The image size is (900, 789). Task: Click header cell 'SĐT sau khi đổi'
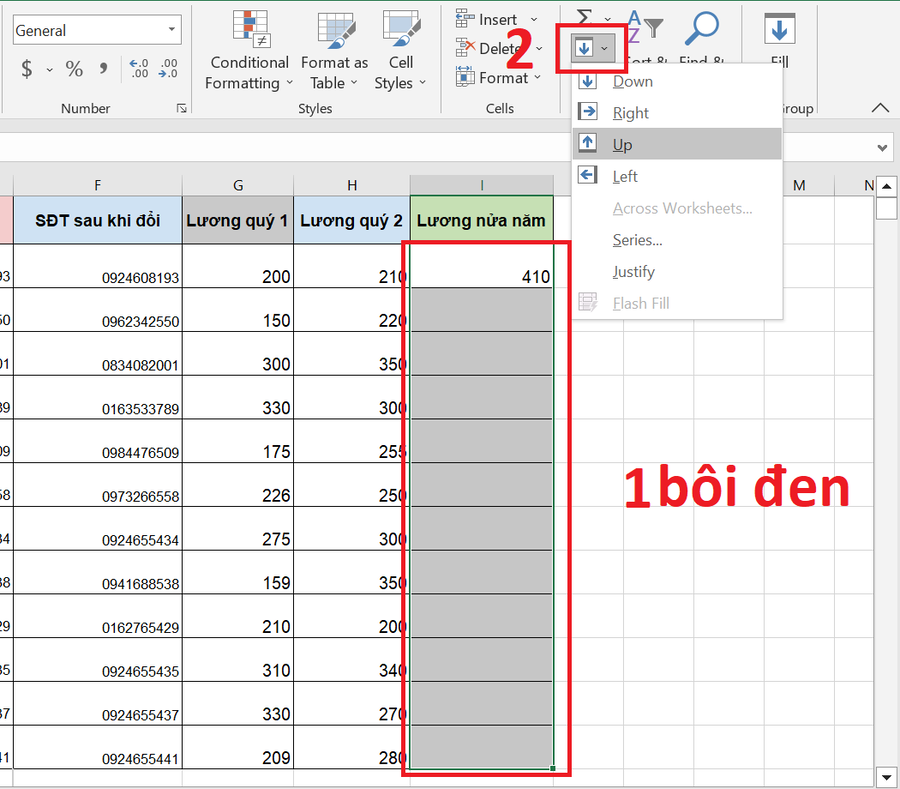point(98,220)
